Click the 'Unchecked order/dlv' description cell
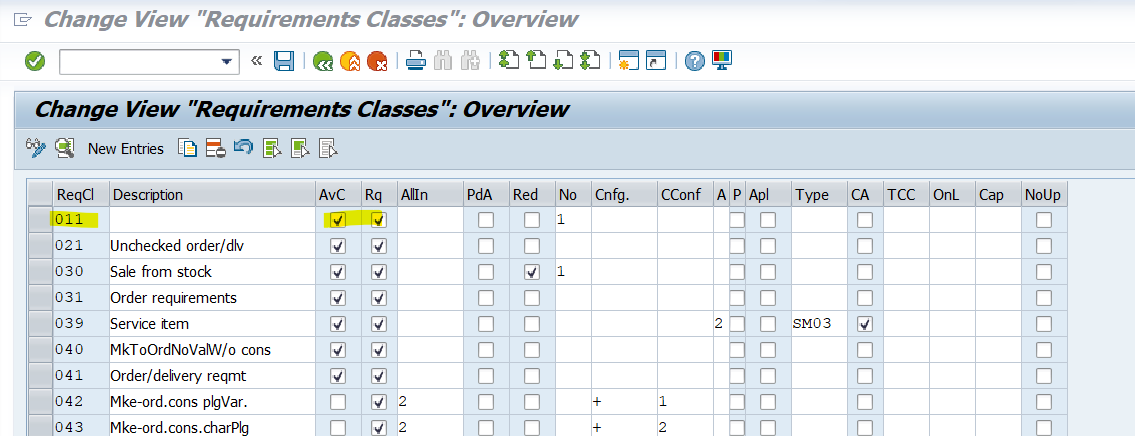 point(212,246)
